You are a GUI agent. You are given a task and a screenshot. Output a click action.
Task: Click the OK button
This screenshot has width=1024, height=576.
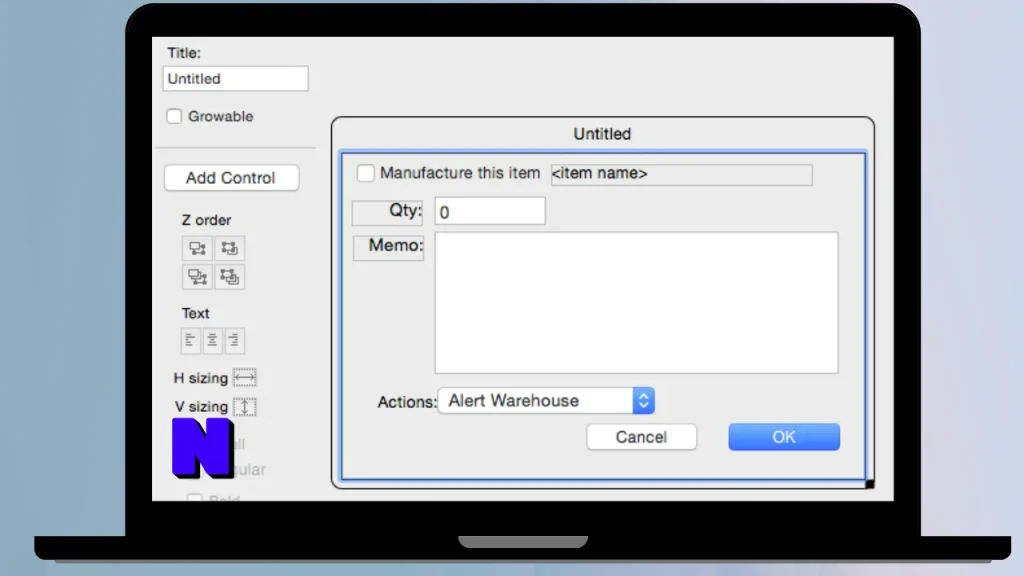tap(784, 437)
